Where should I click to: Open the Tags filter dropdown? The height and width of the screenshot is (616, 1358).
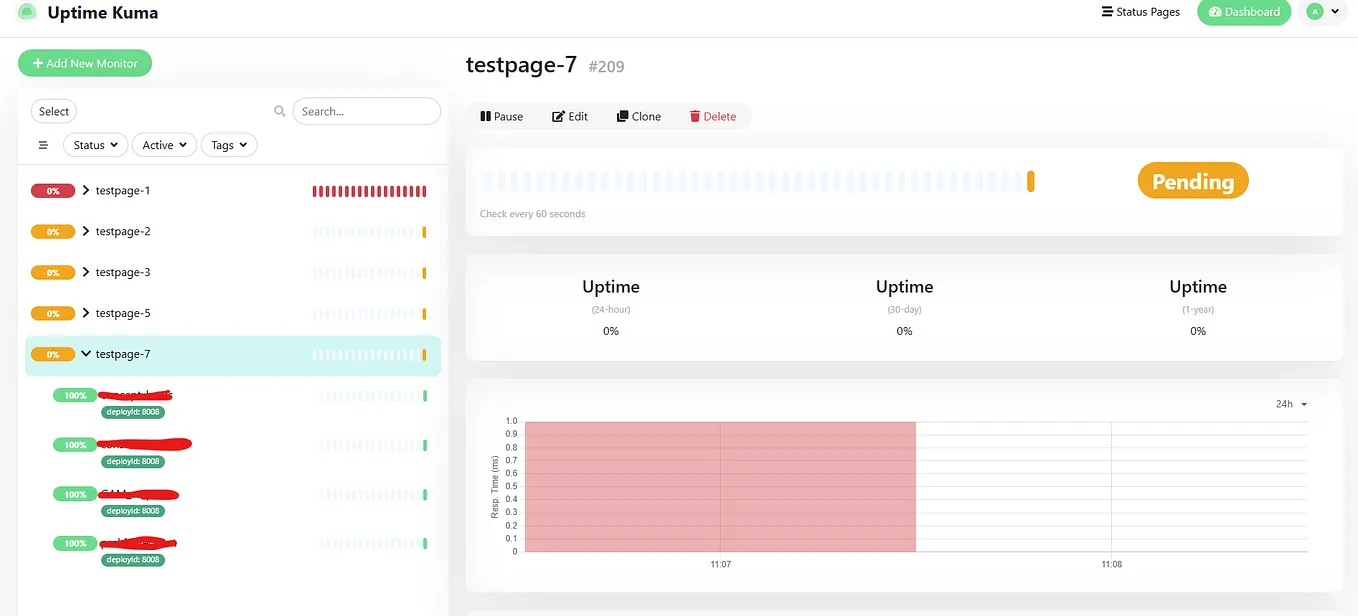tap(228, 145)
